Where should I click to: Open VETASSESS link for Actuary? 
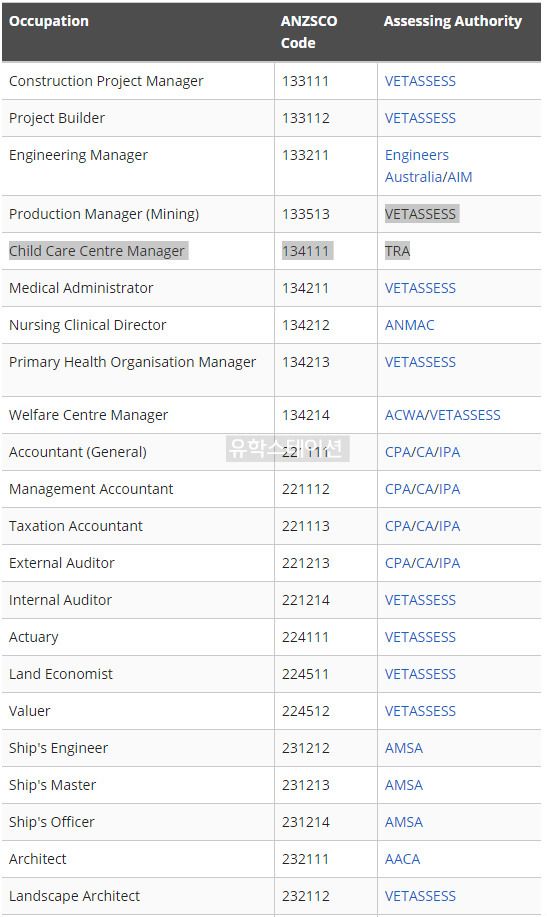pos(420,636)
